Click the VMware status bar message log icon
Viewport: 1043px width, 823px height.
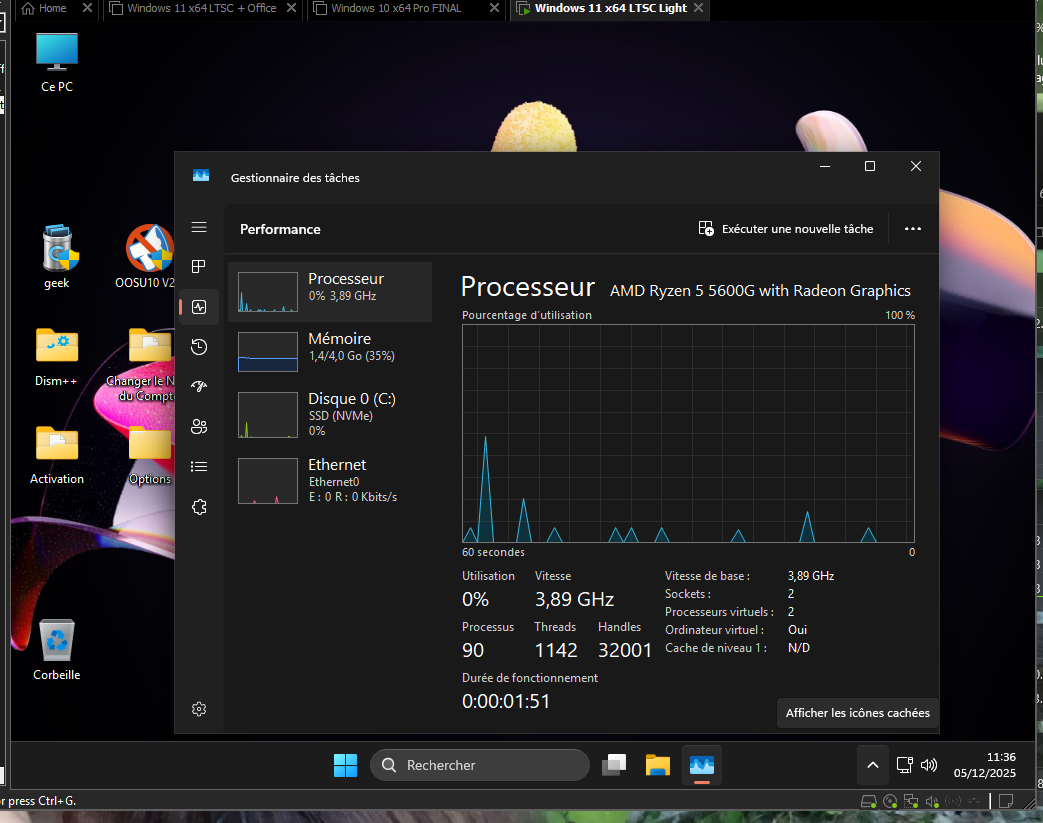[1006, 801]
